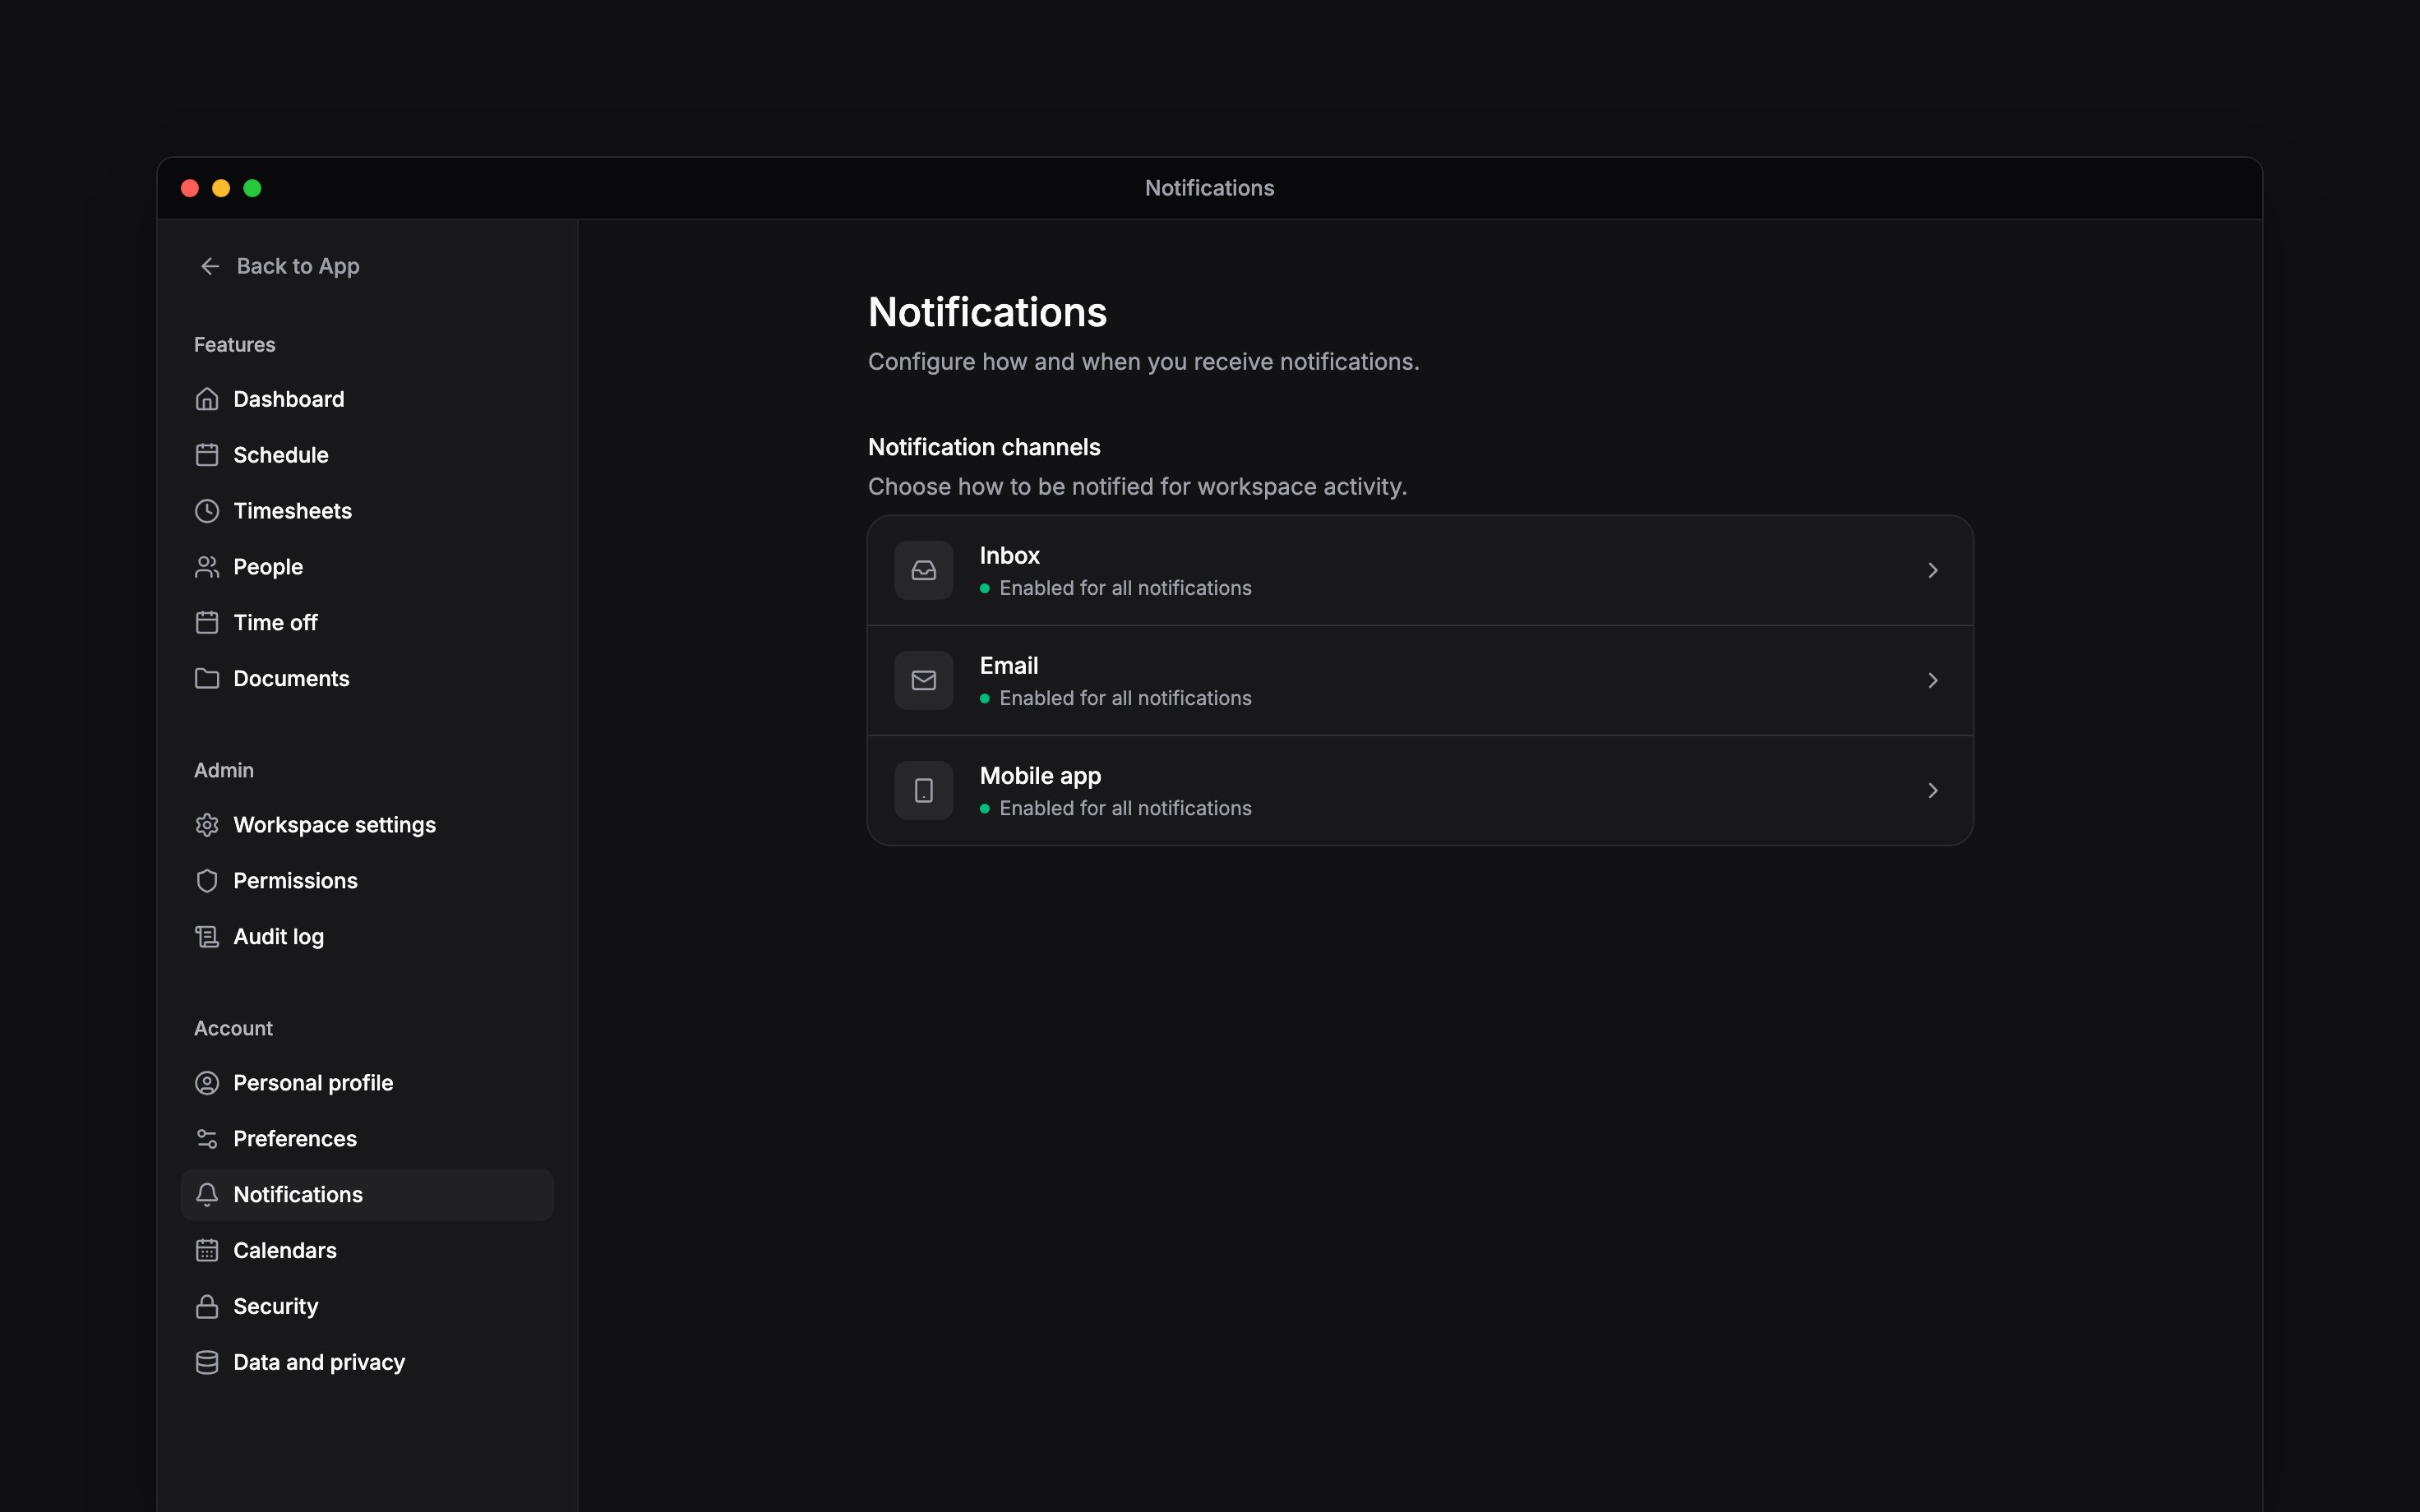Image resolution: width=2420 pixels, height=1512 pixels.
Task: Click the Notifications bell icon
Action: 207,1195
